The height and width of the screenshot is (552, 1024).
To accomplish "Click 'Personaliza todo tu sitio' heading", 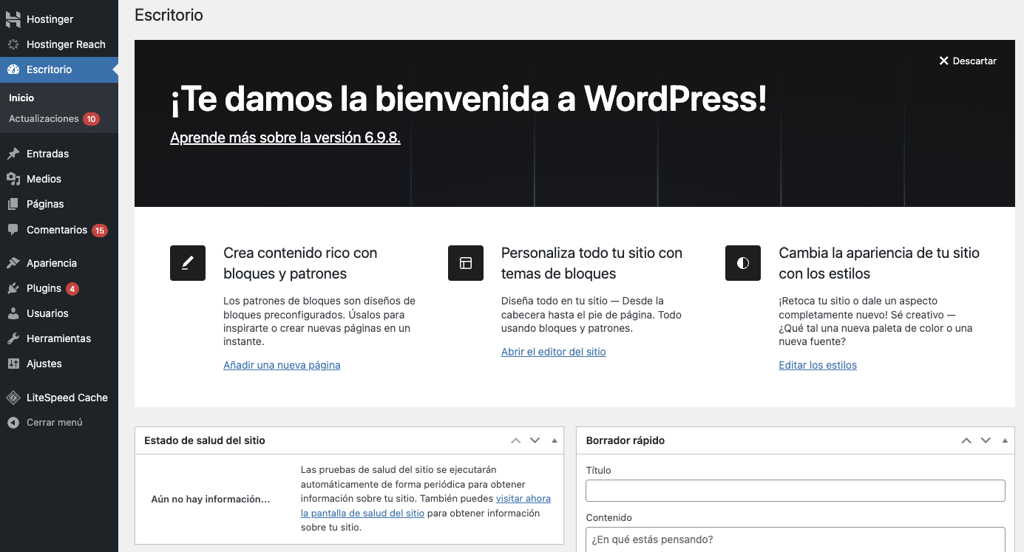I will coord(592,263).
